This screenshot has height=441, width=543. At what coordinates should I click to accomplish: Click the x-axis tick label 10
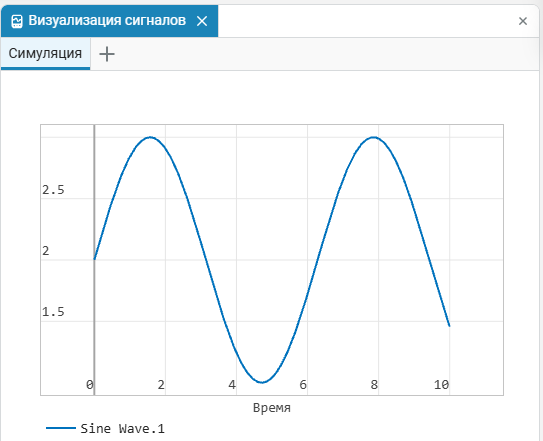(442, 385)
